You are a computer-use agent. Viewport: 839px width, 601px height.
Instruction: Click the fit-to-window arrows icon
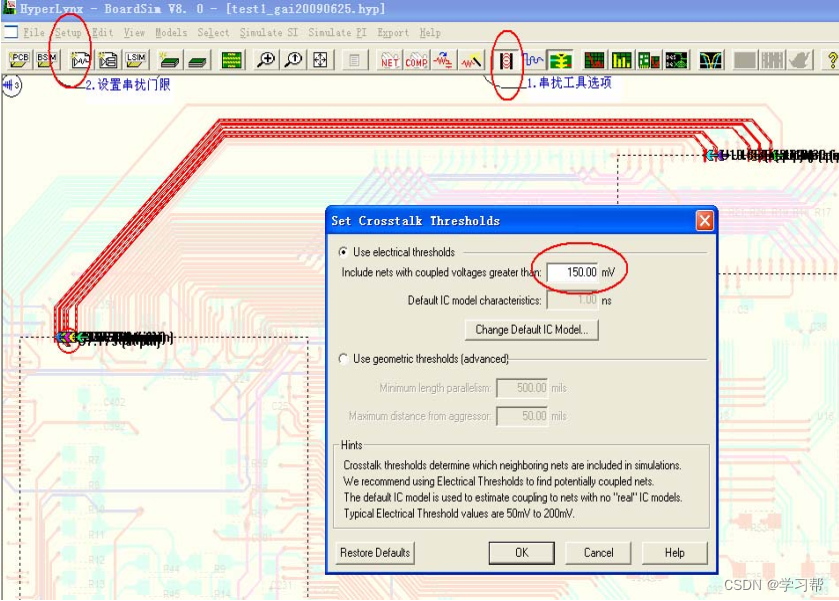point(321,60)
